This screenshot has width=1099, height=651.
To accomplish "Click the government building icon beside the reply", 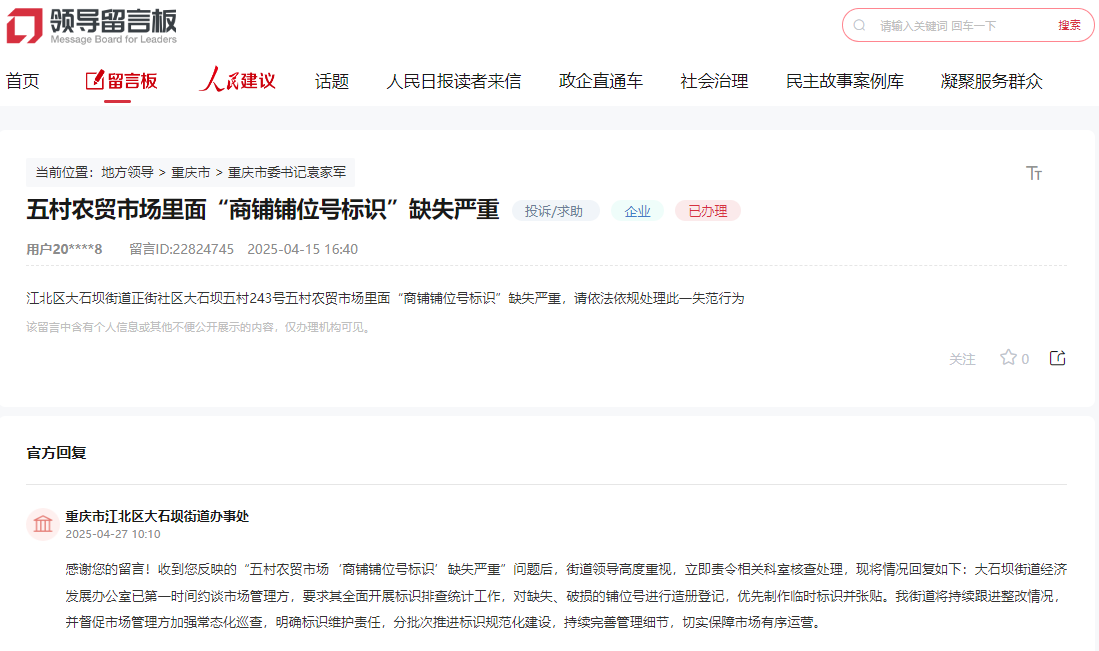I will point(42,524).
